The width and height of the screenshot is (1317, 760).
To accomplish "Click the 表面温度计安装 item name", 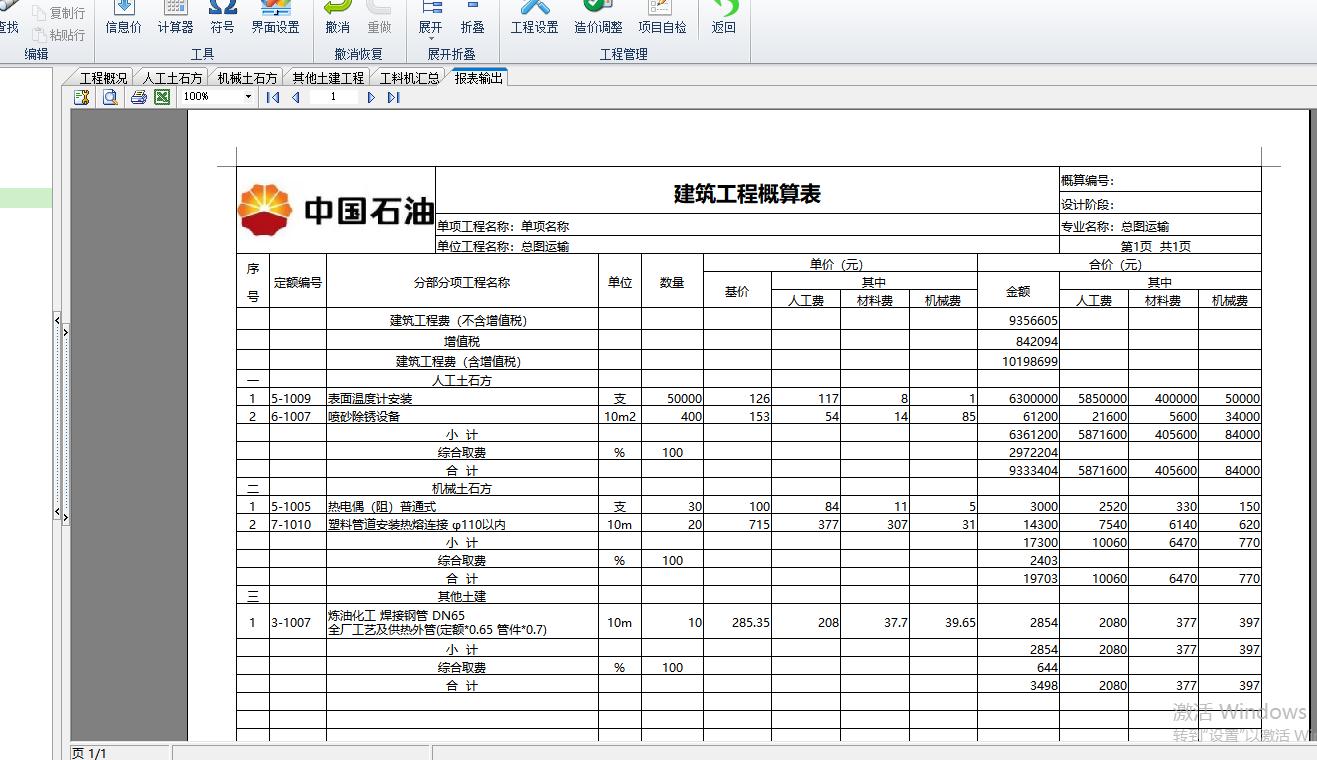I will tap(370, 398).
